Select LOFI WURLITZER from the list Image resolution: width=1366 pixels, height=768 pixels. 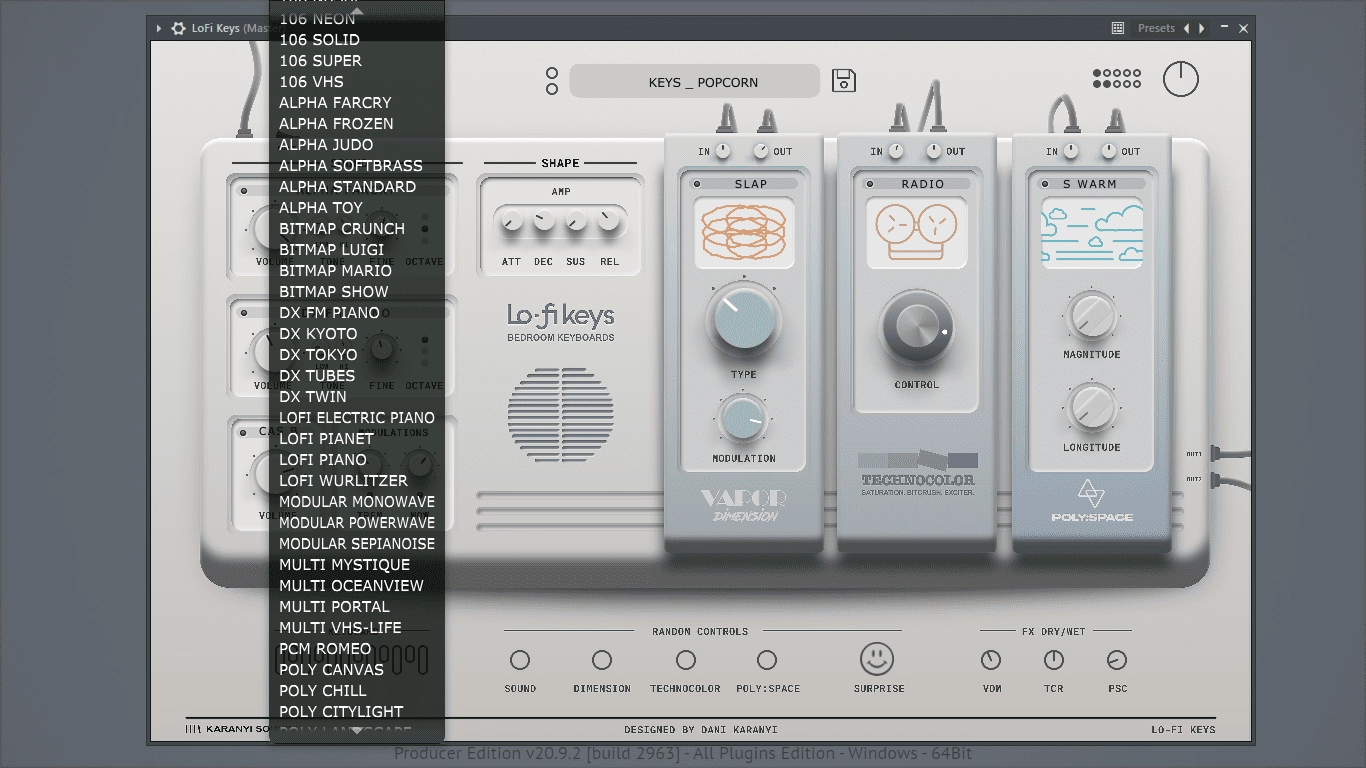343,481
